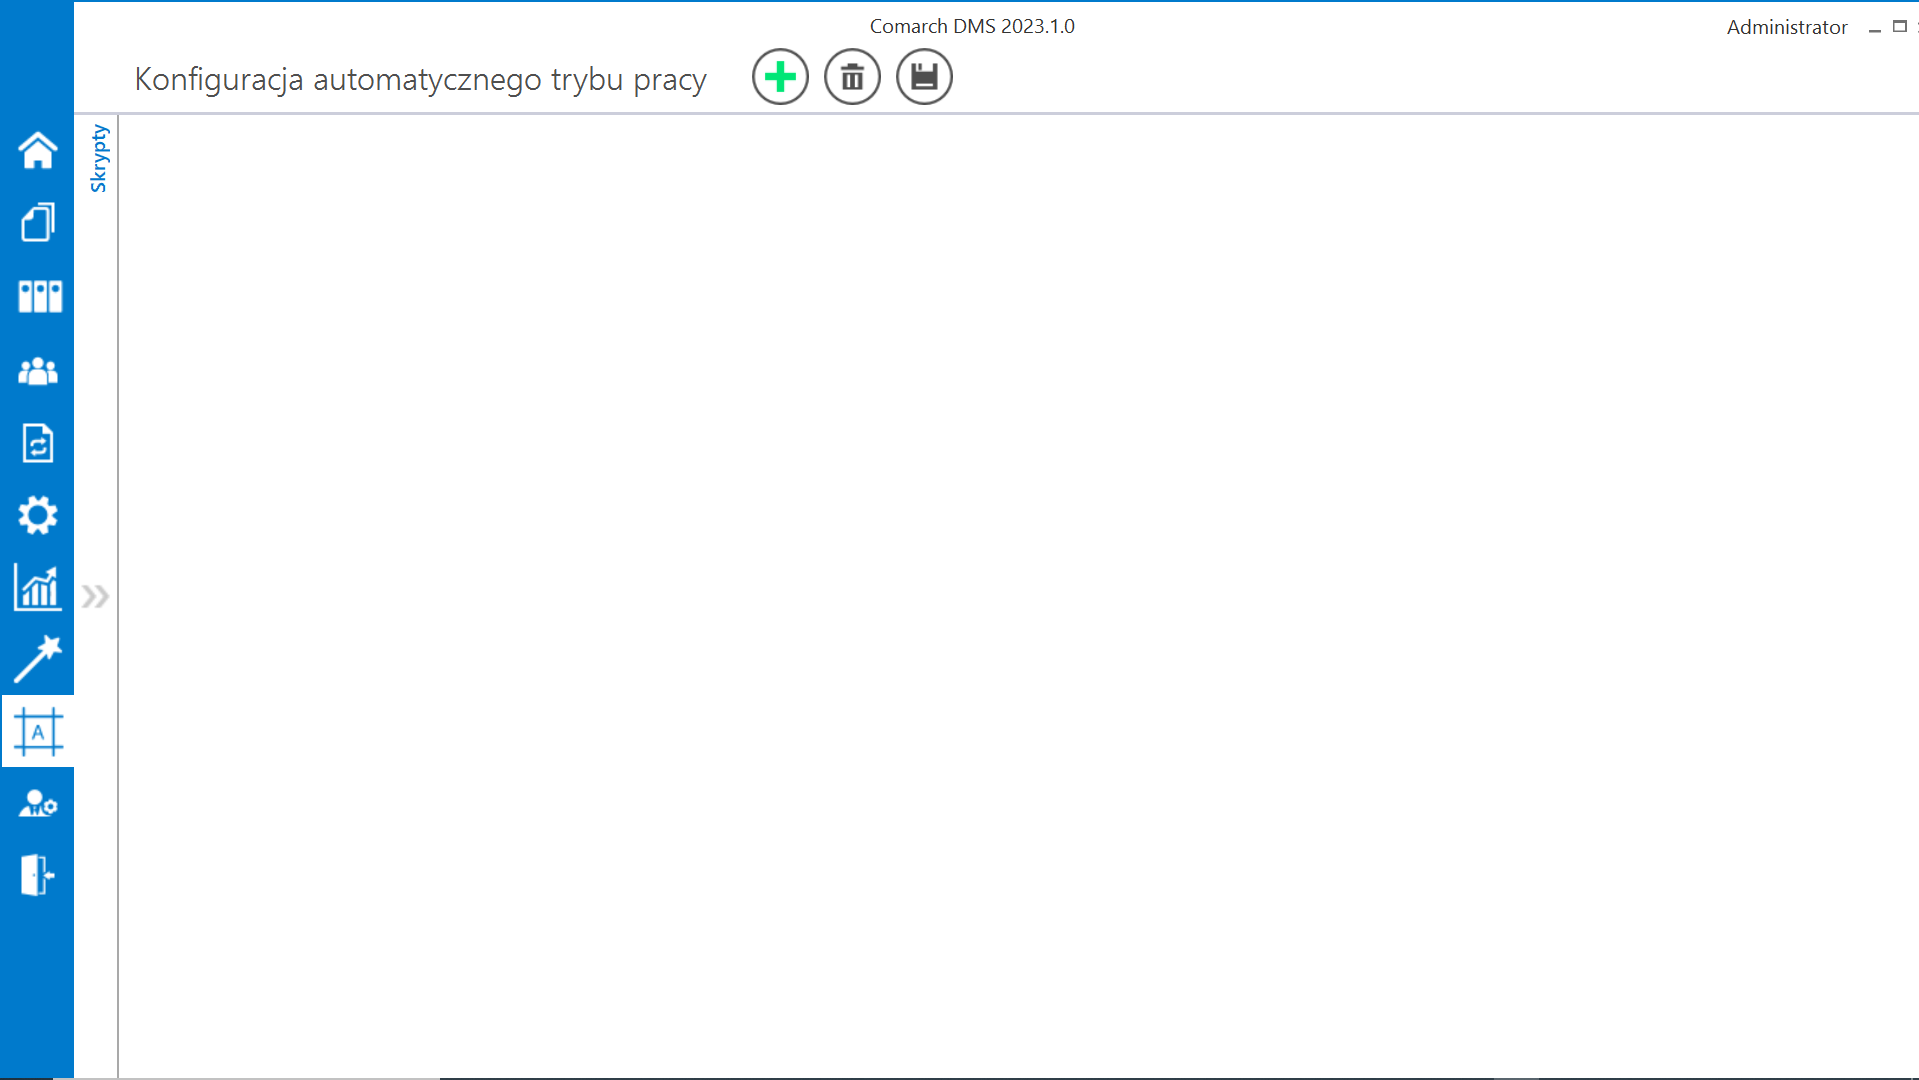Open the workflow definitions document icon
1919x1080 pixels.
click(38, 442)
